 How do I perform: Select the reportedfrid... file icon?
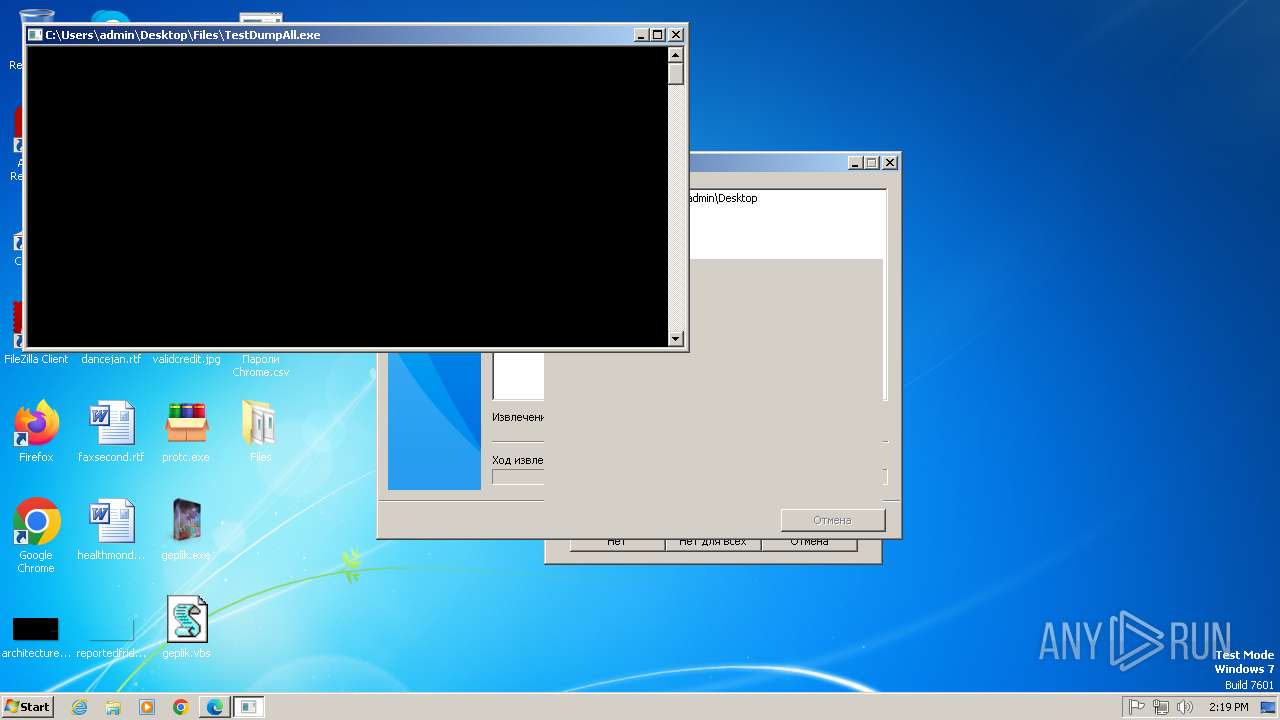111,637
